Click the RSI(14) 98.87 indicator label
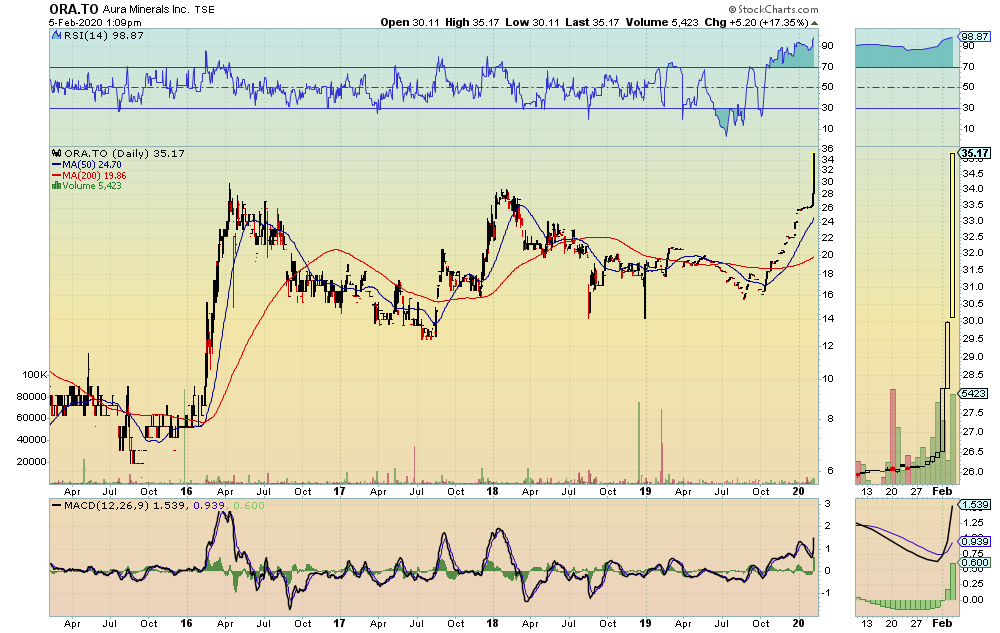This screenshot has width=1000, height=633. pos(103,36)
